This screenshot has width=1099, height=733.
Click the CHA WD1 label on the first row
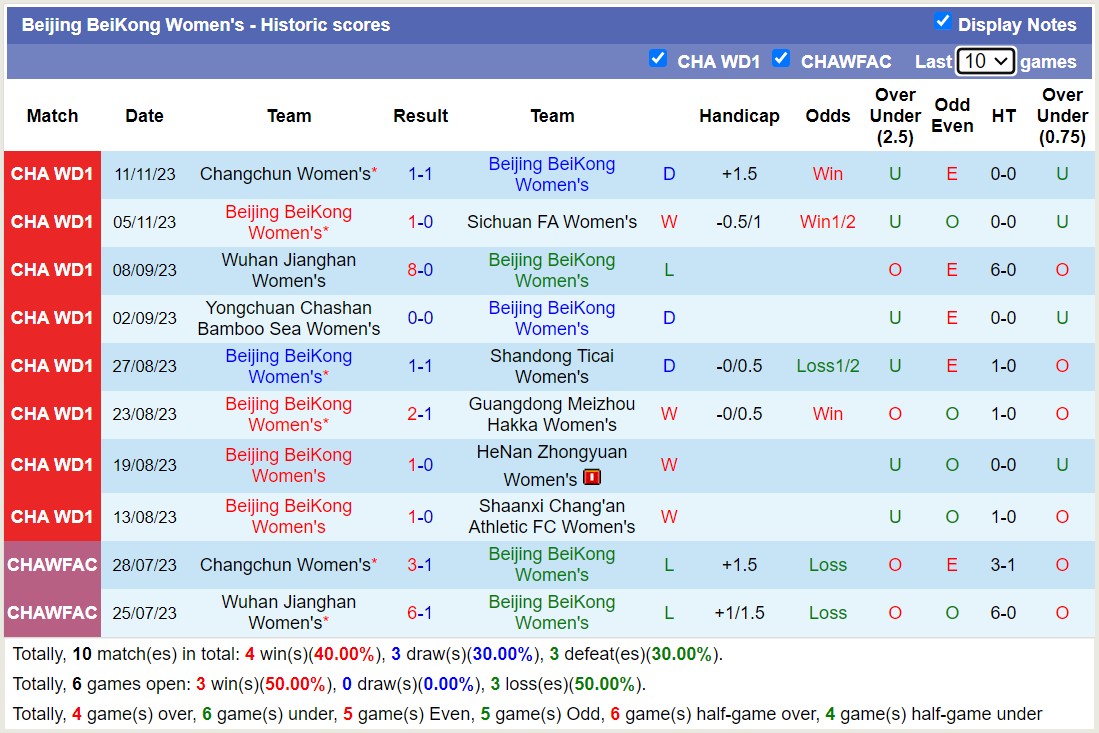coord(52,173)
